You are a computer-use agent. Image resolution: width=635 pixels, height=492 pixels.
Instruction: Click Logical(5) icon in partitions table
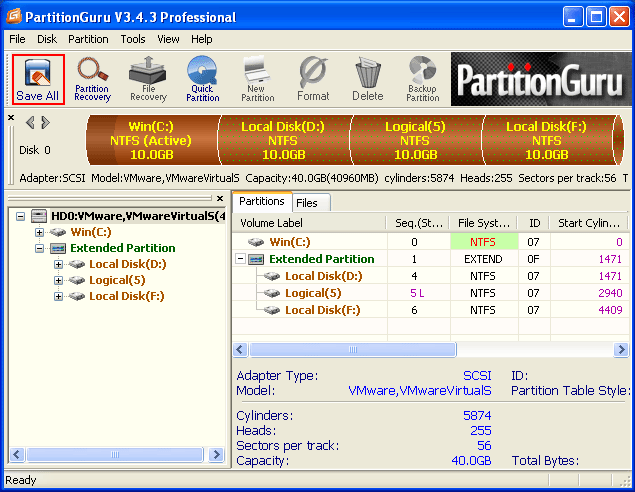pos(272,293)
